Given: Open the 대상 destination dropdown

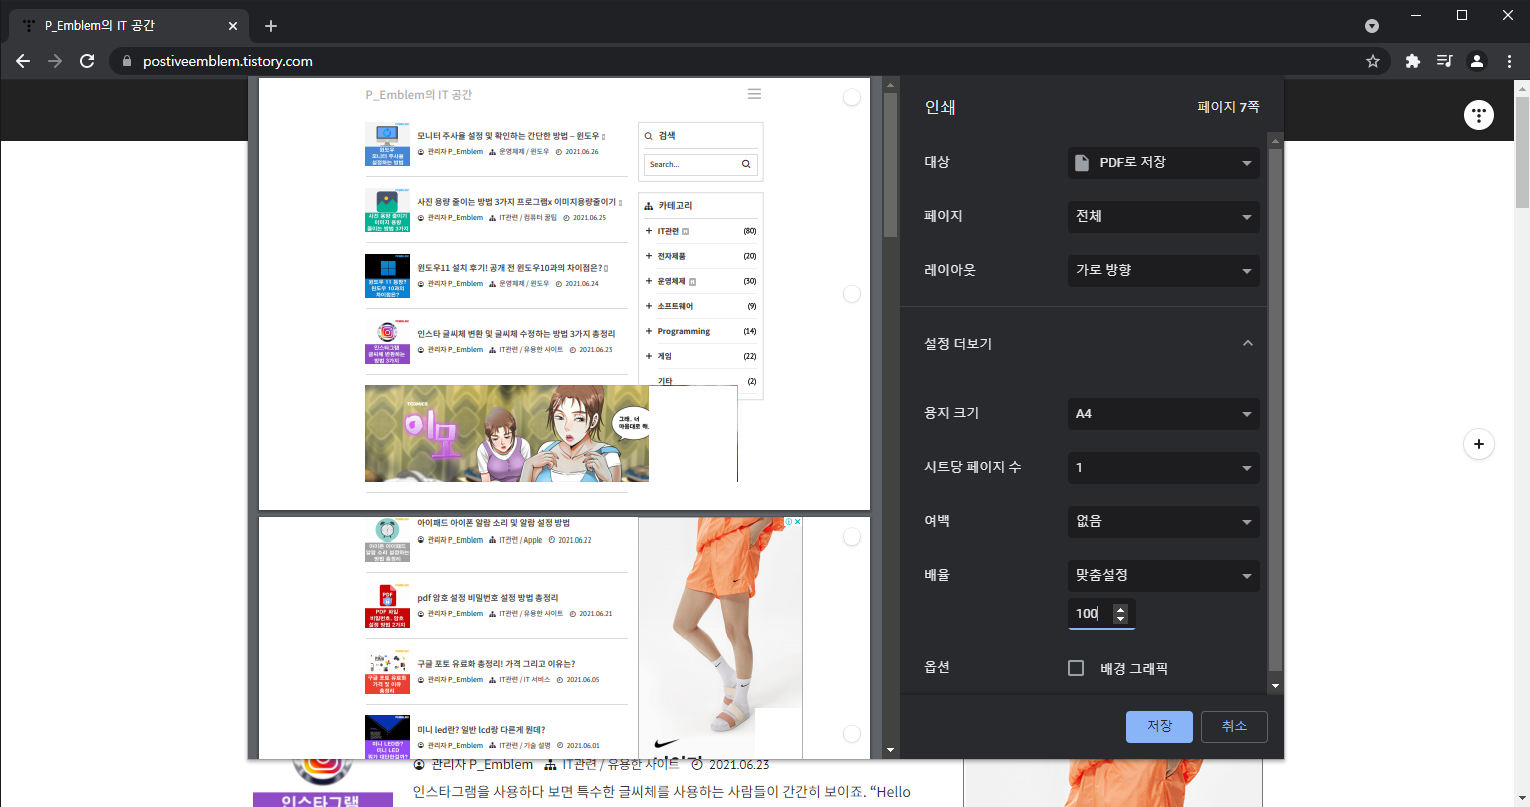Looking at the screenshot, I should click(1163, 162).
